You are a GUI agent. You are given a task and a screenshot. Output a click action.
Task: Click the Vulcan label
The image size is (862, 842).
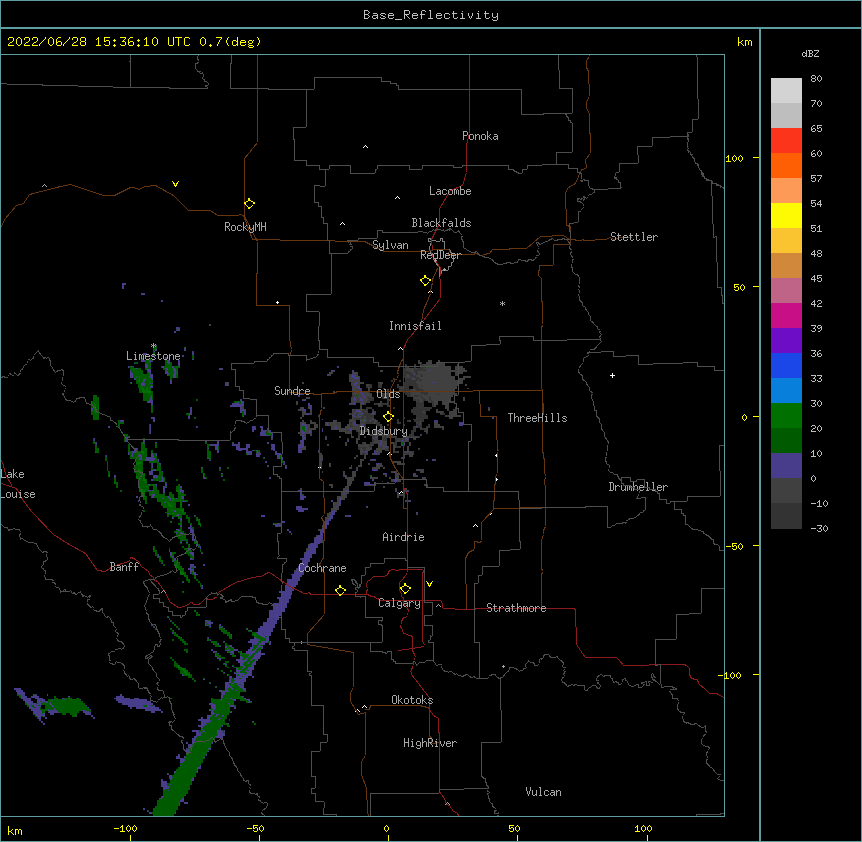tap(543, 792)
